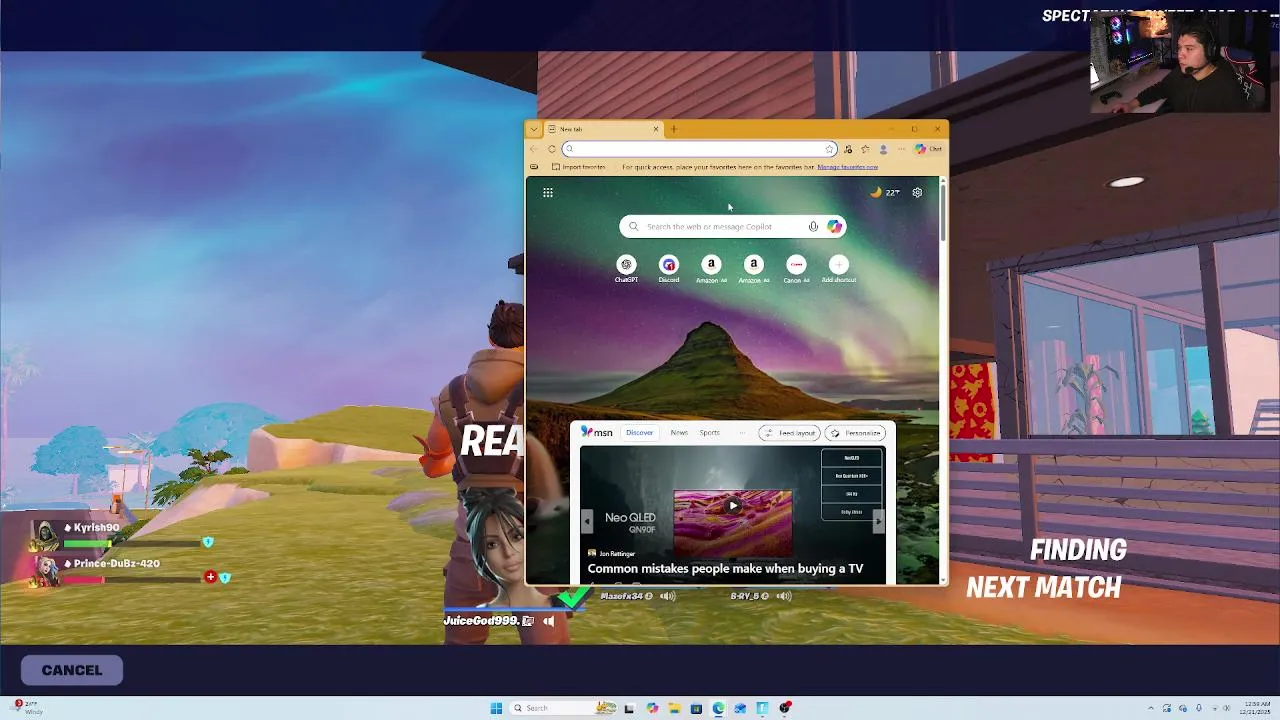This screenshot has width=1280, height=720.
Task: Open the weather widget on taskbar
Action: 27,708
